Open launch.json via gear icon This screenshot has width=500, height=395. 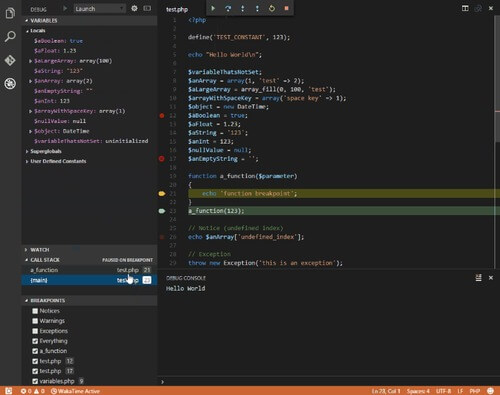(x=134, y=8)
